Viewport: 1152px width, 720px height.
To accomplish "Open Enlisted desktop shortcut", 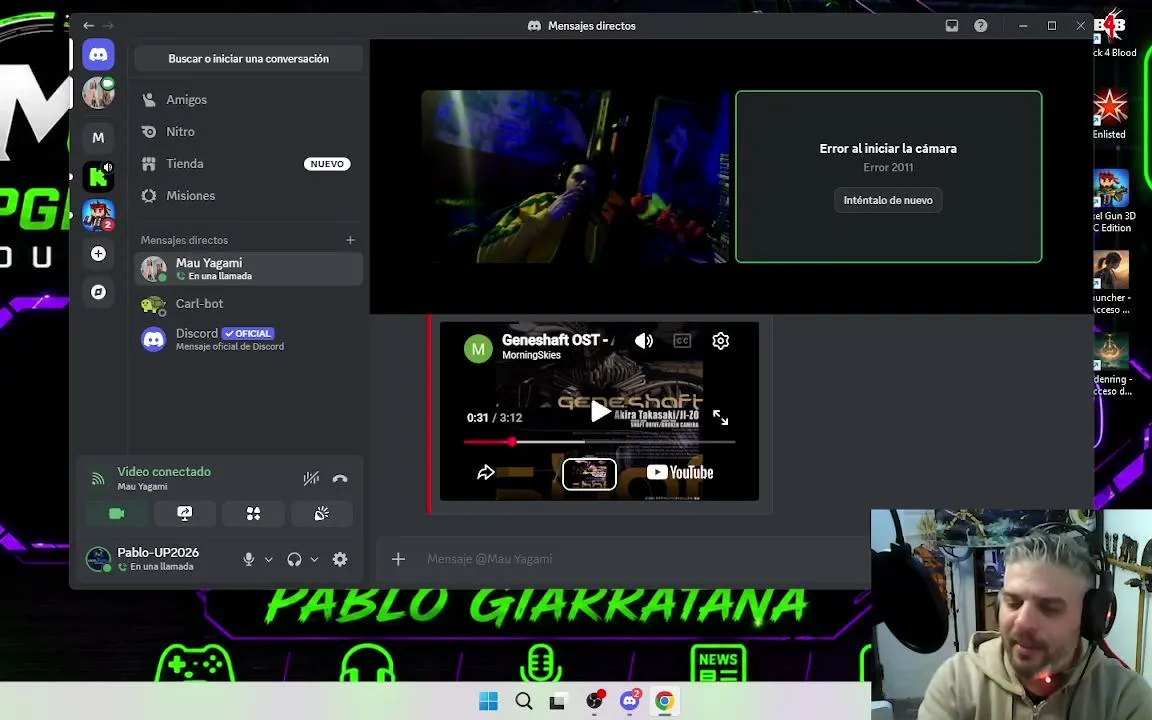I will 1110,114.
